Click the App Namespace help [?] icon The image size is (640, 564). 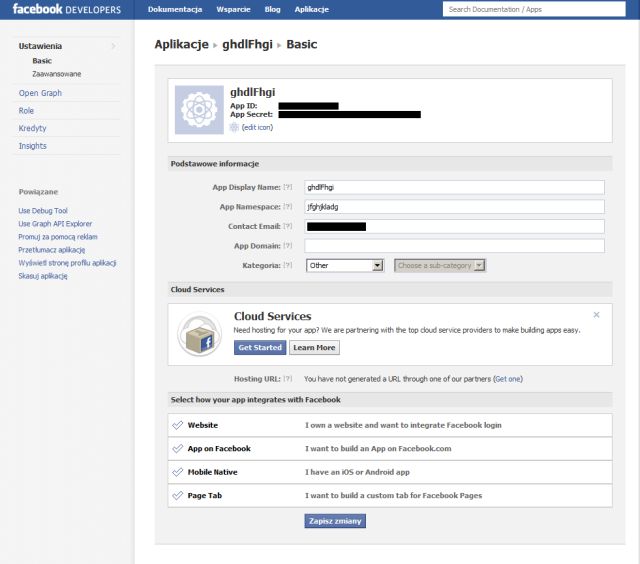pyautogui.click(x=288, y=207)
